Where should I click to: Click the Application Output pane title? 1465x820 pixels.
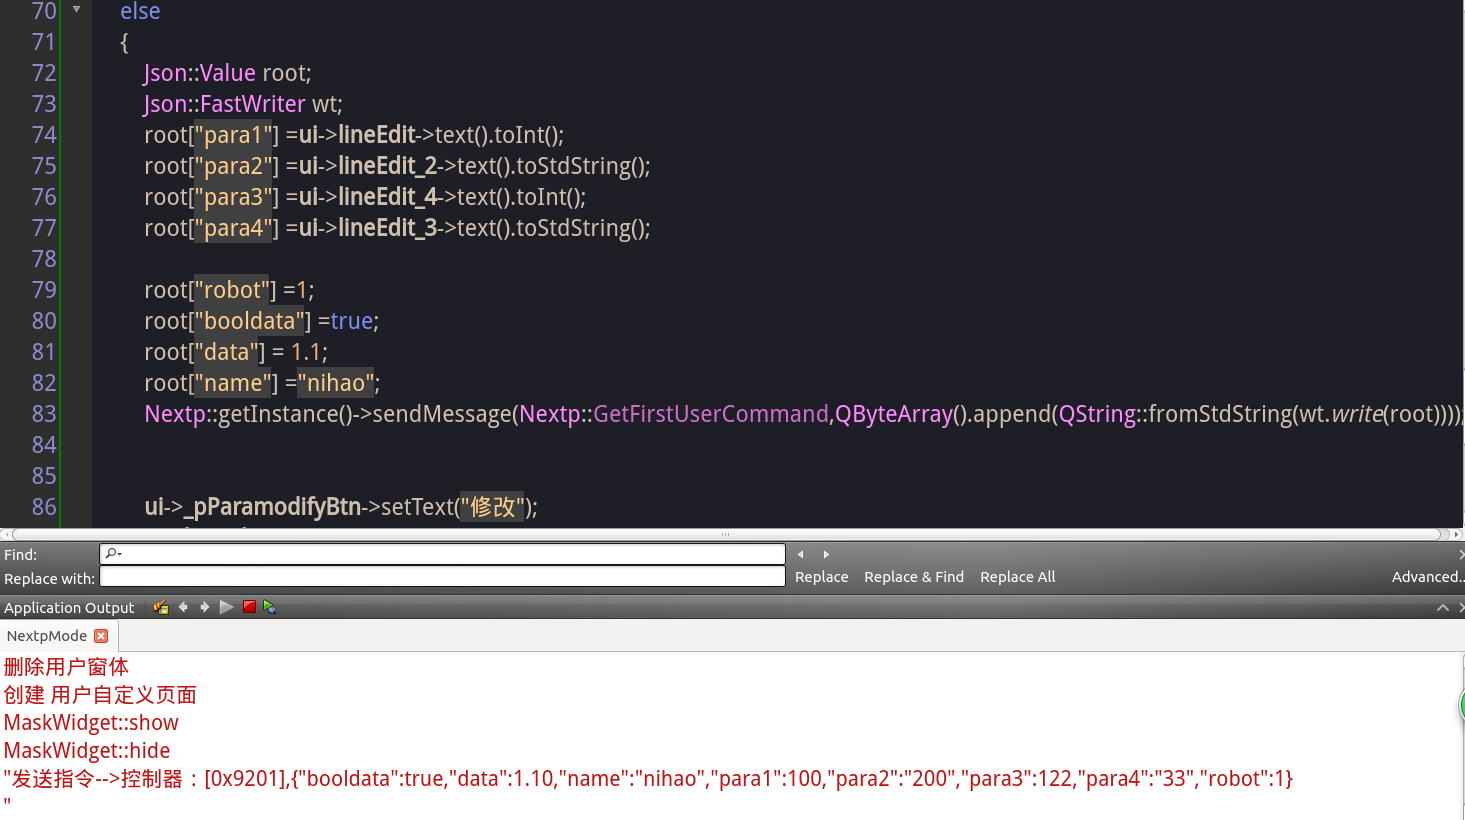(x=69, y=608)
